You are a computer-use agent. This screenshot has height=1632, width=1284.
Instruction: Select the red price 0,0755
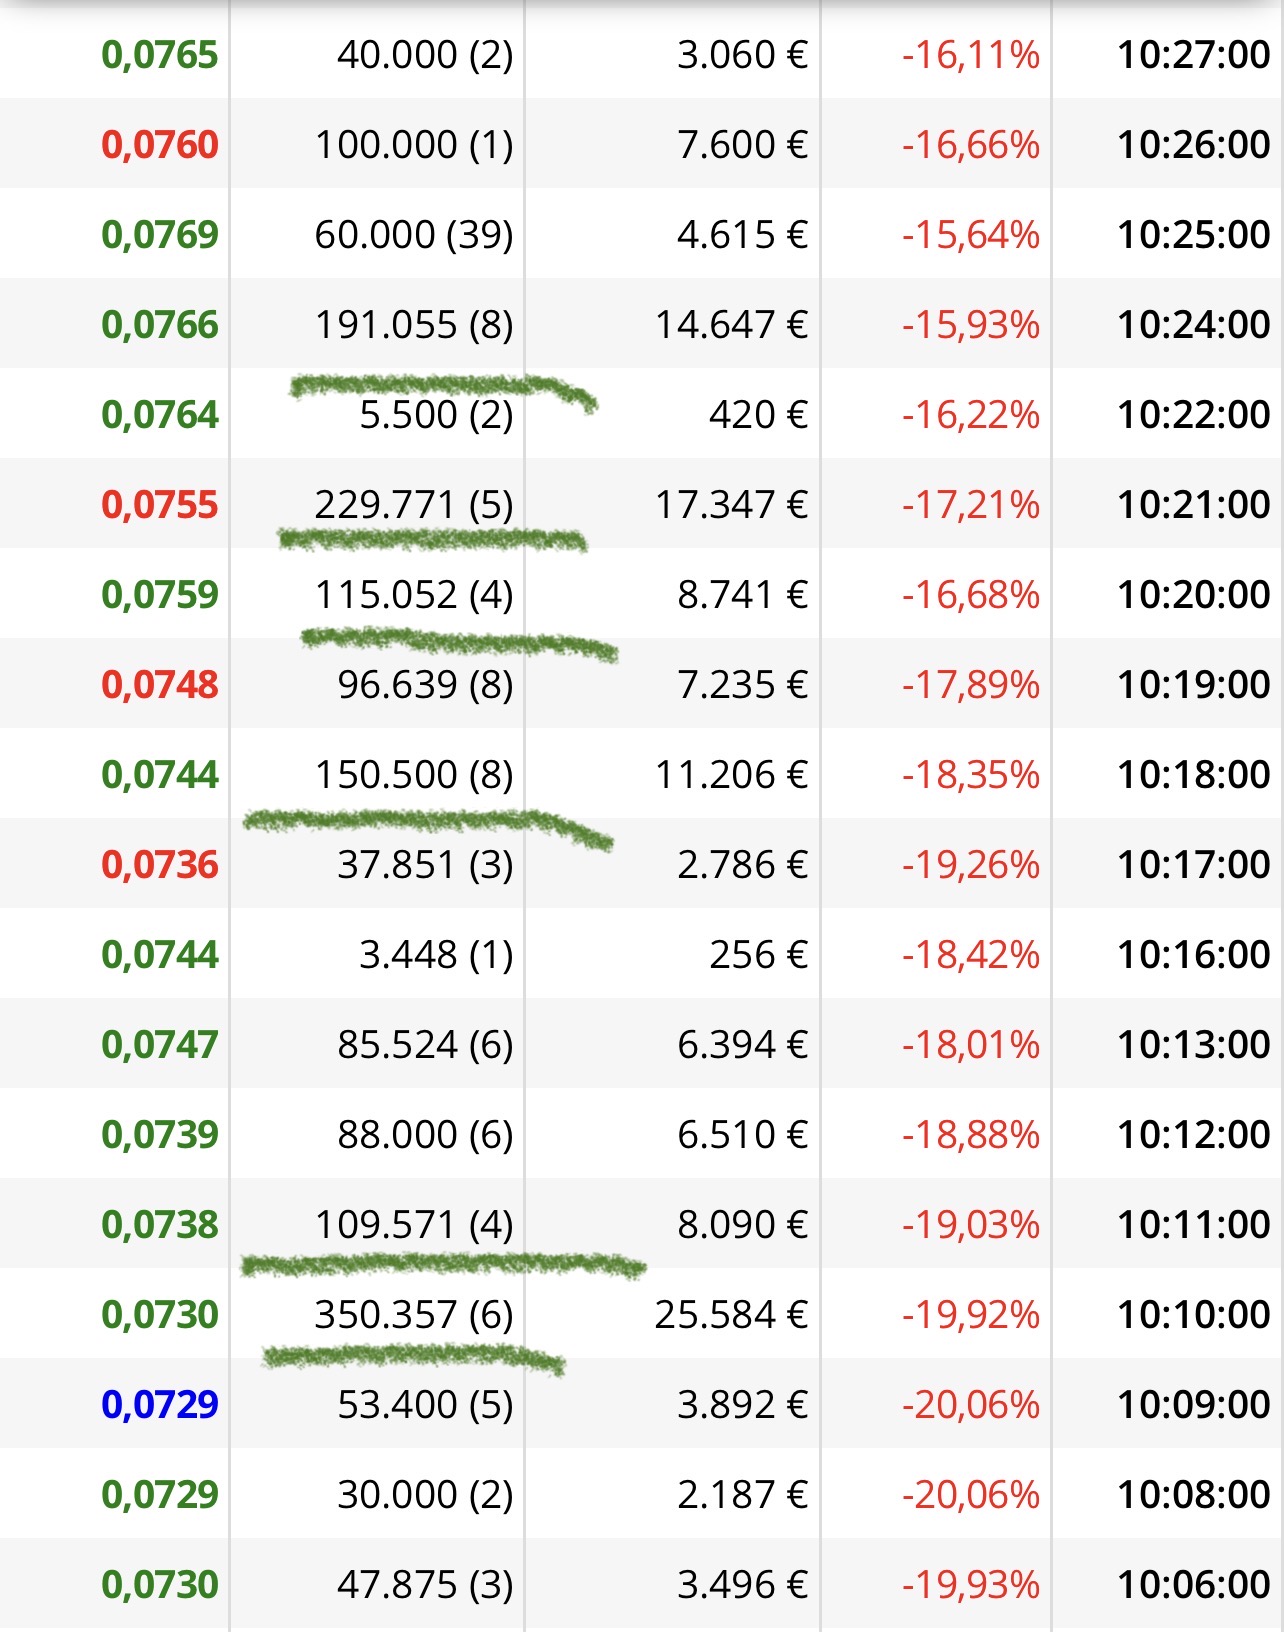(x=160, y=505)
